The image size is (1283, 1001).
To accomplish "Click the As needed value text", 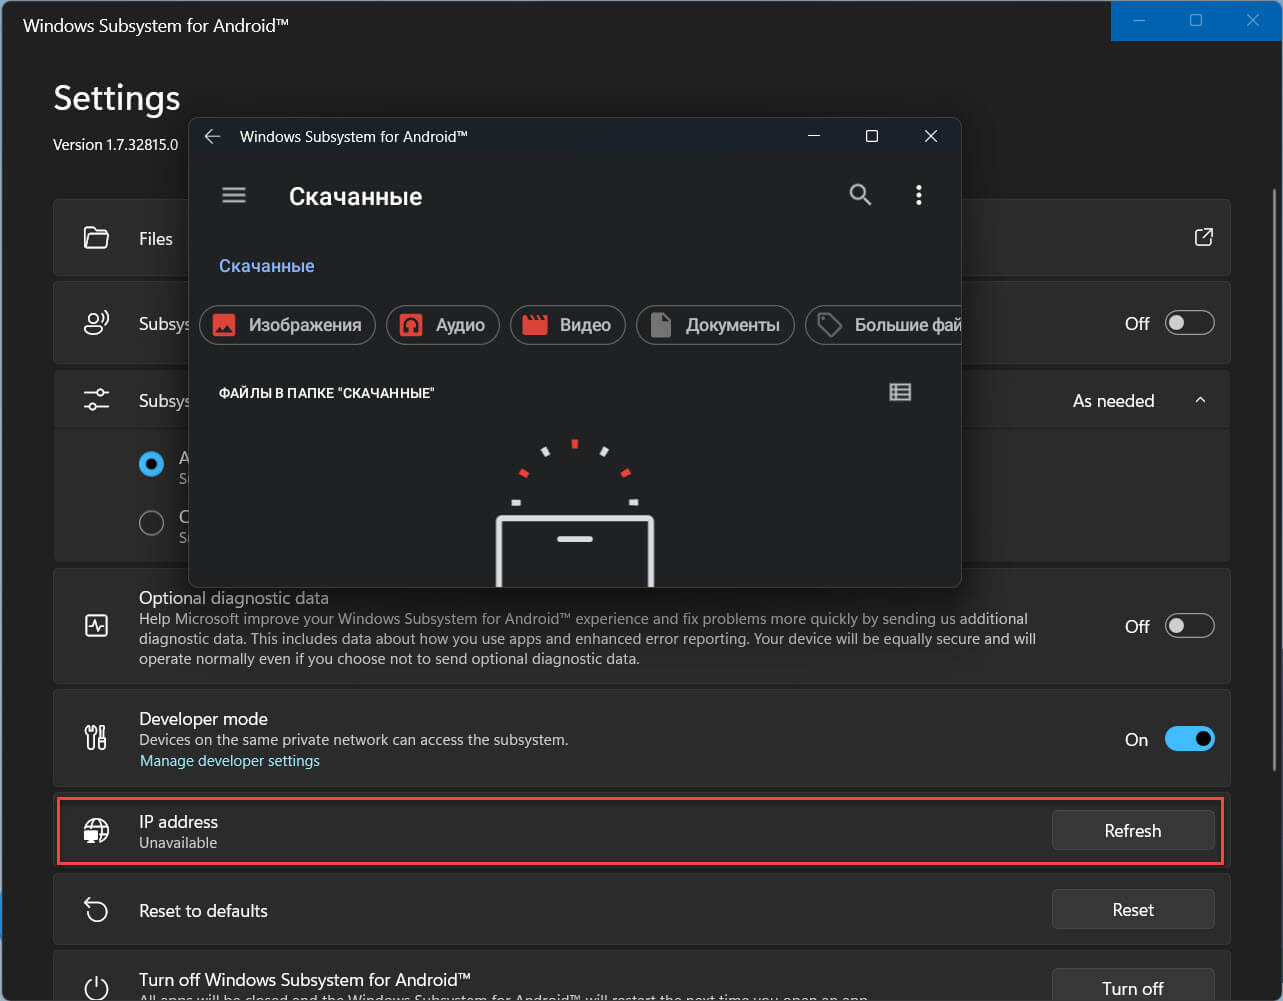I will click(x=1113, y=401).
